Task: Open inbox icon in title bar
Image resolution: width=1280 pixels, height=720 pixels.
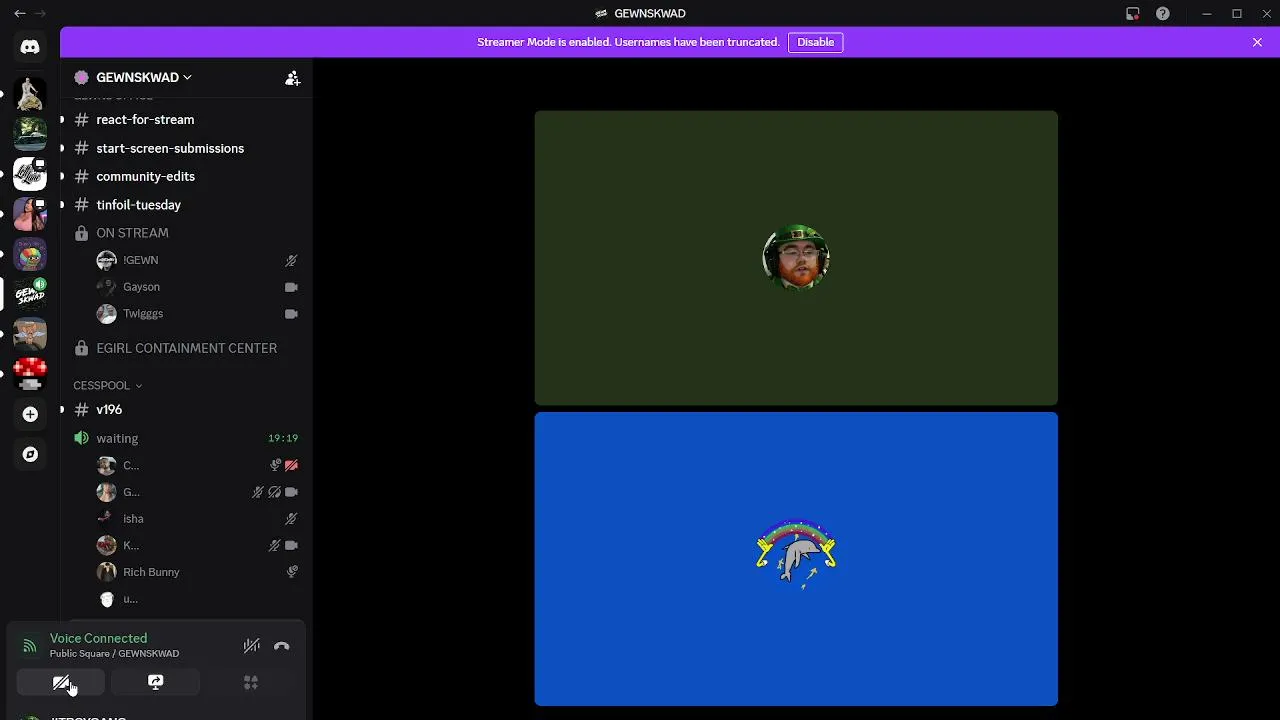Action: 1132,14
